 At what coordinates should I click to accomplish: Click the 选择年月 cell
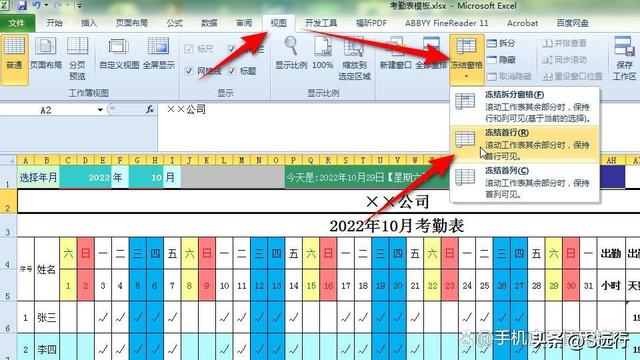click(38, 177)
